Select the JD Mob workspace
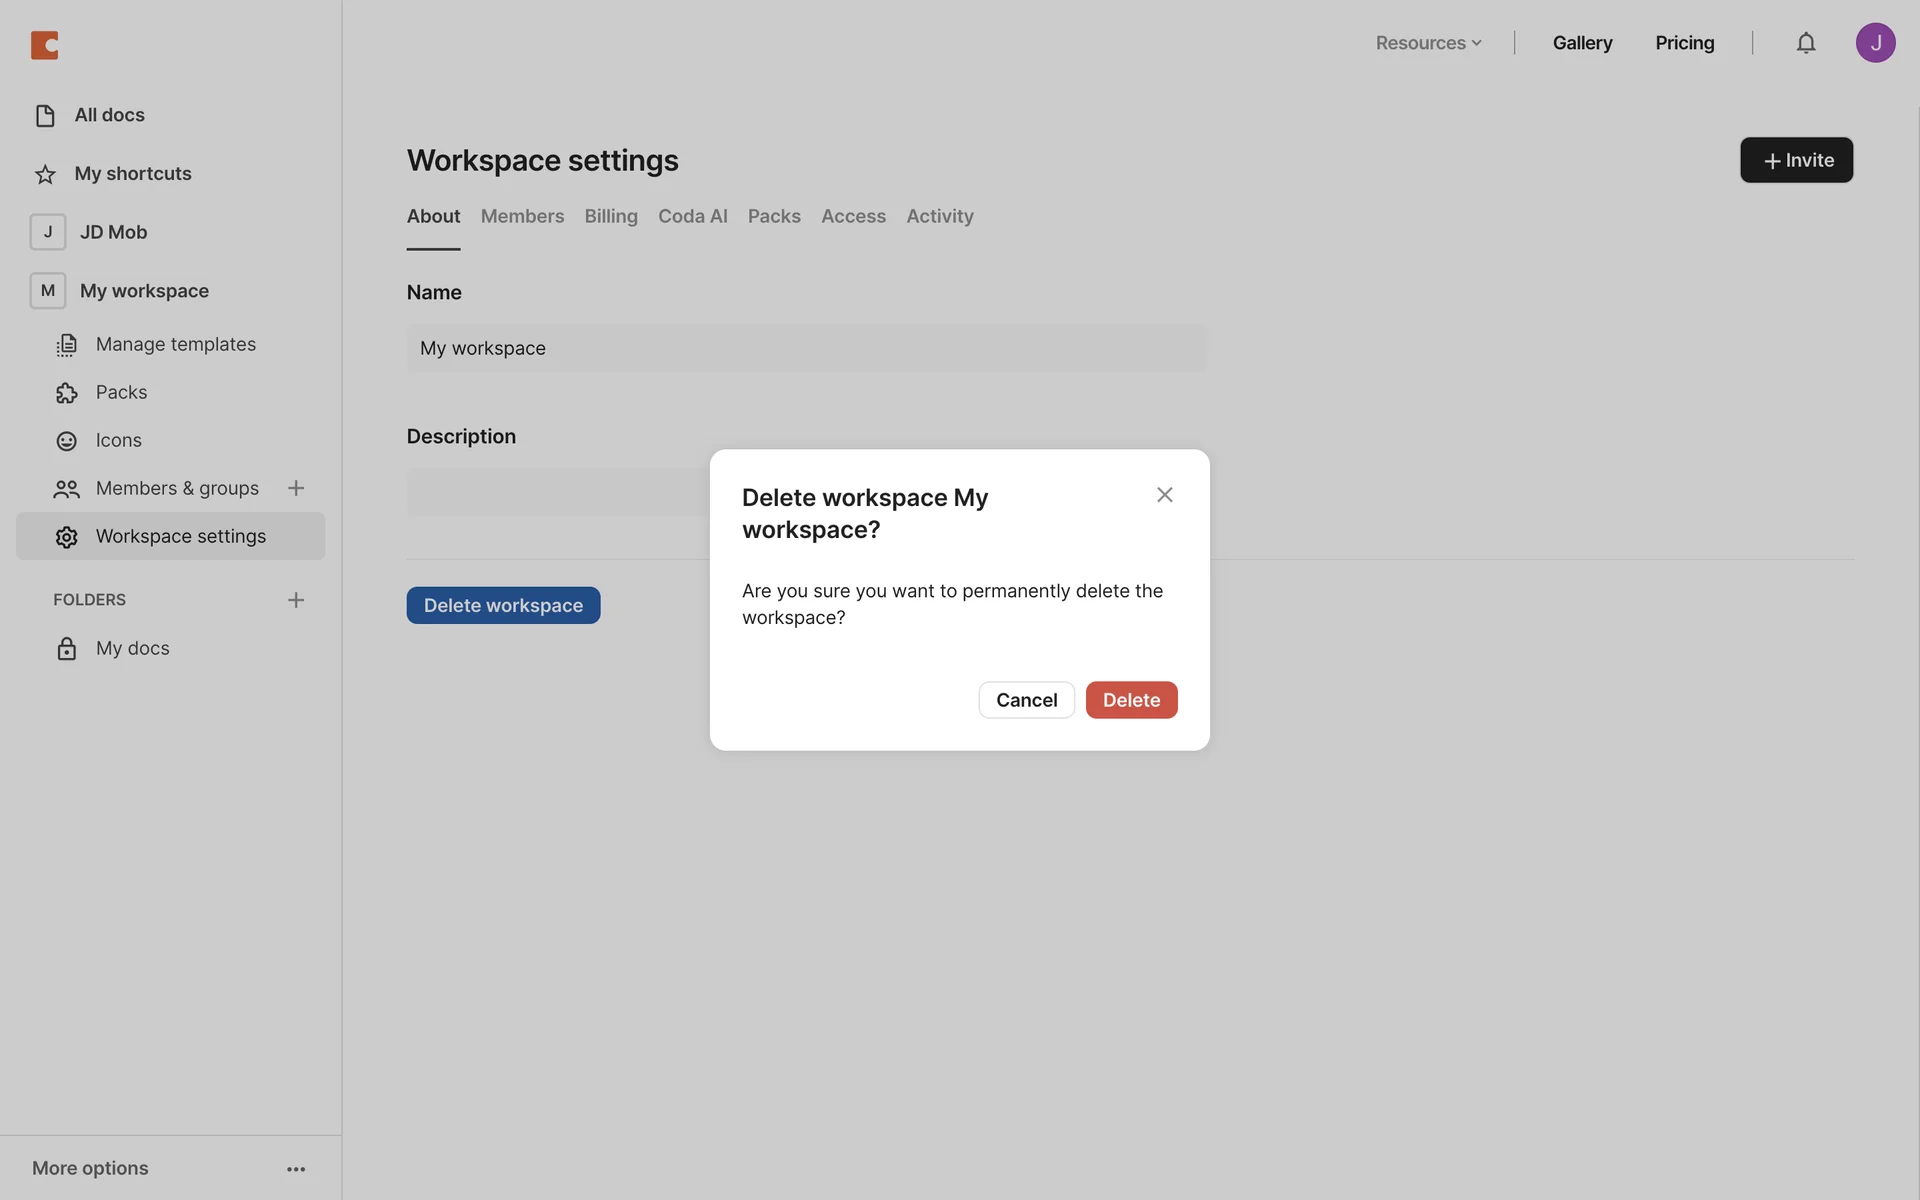This screenshot has height=1200, width=1920. (113, 232)
